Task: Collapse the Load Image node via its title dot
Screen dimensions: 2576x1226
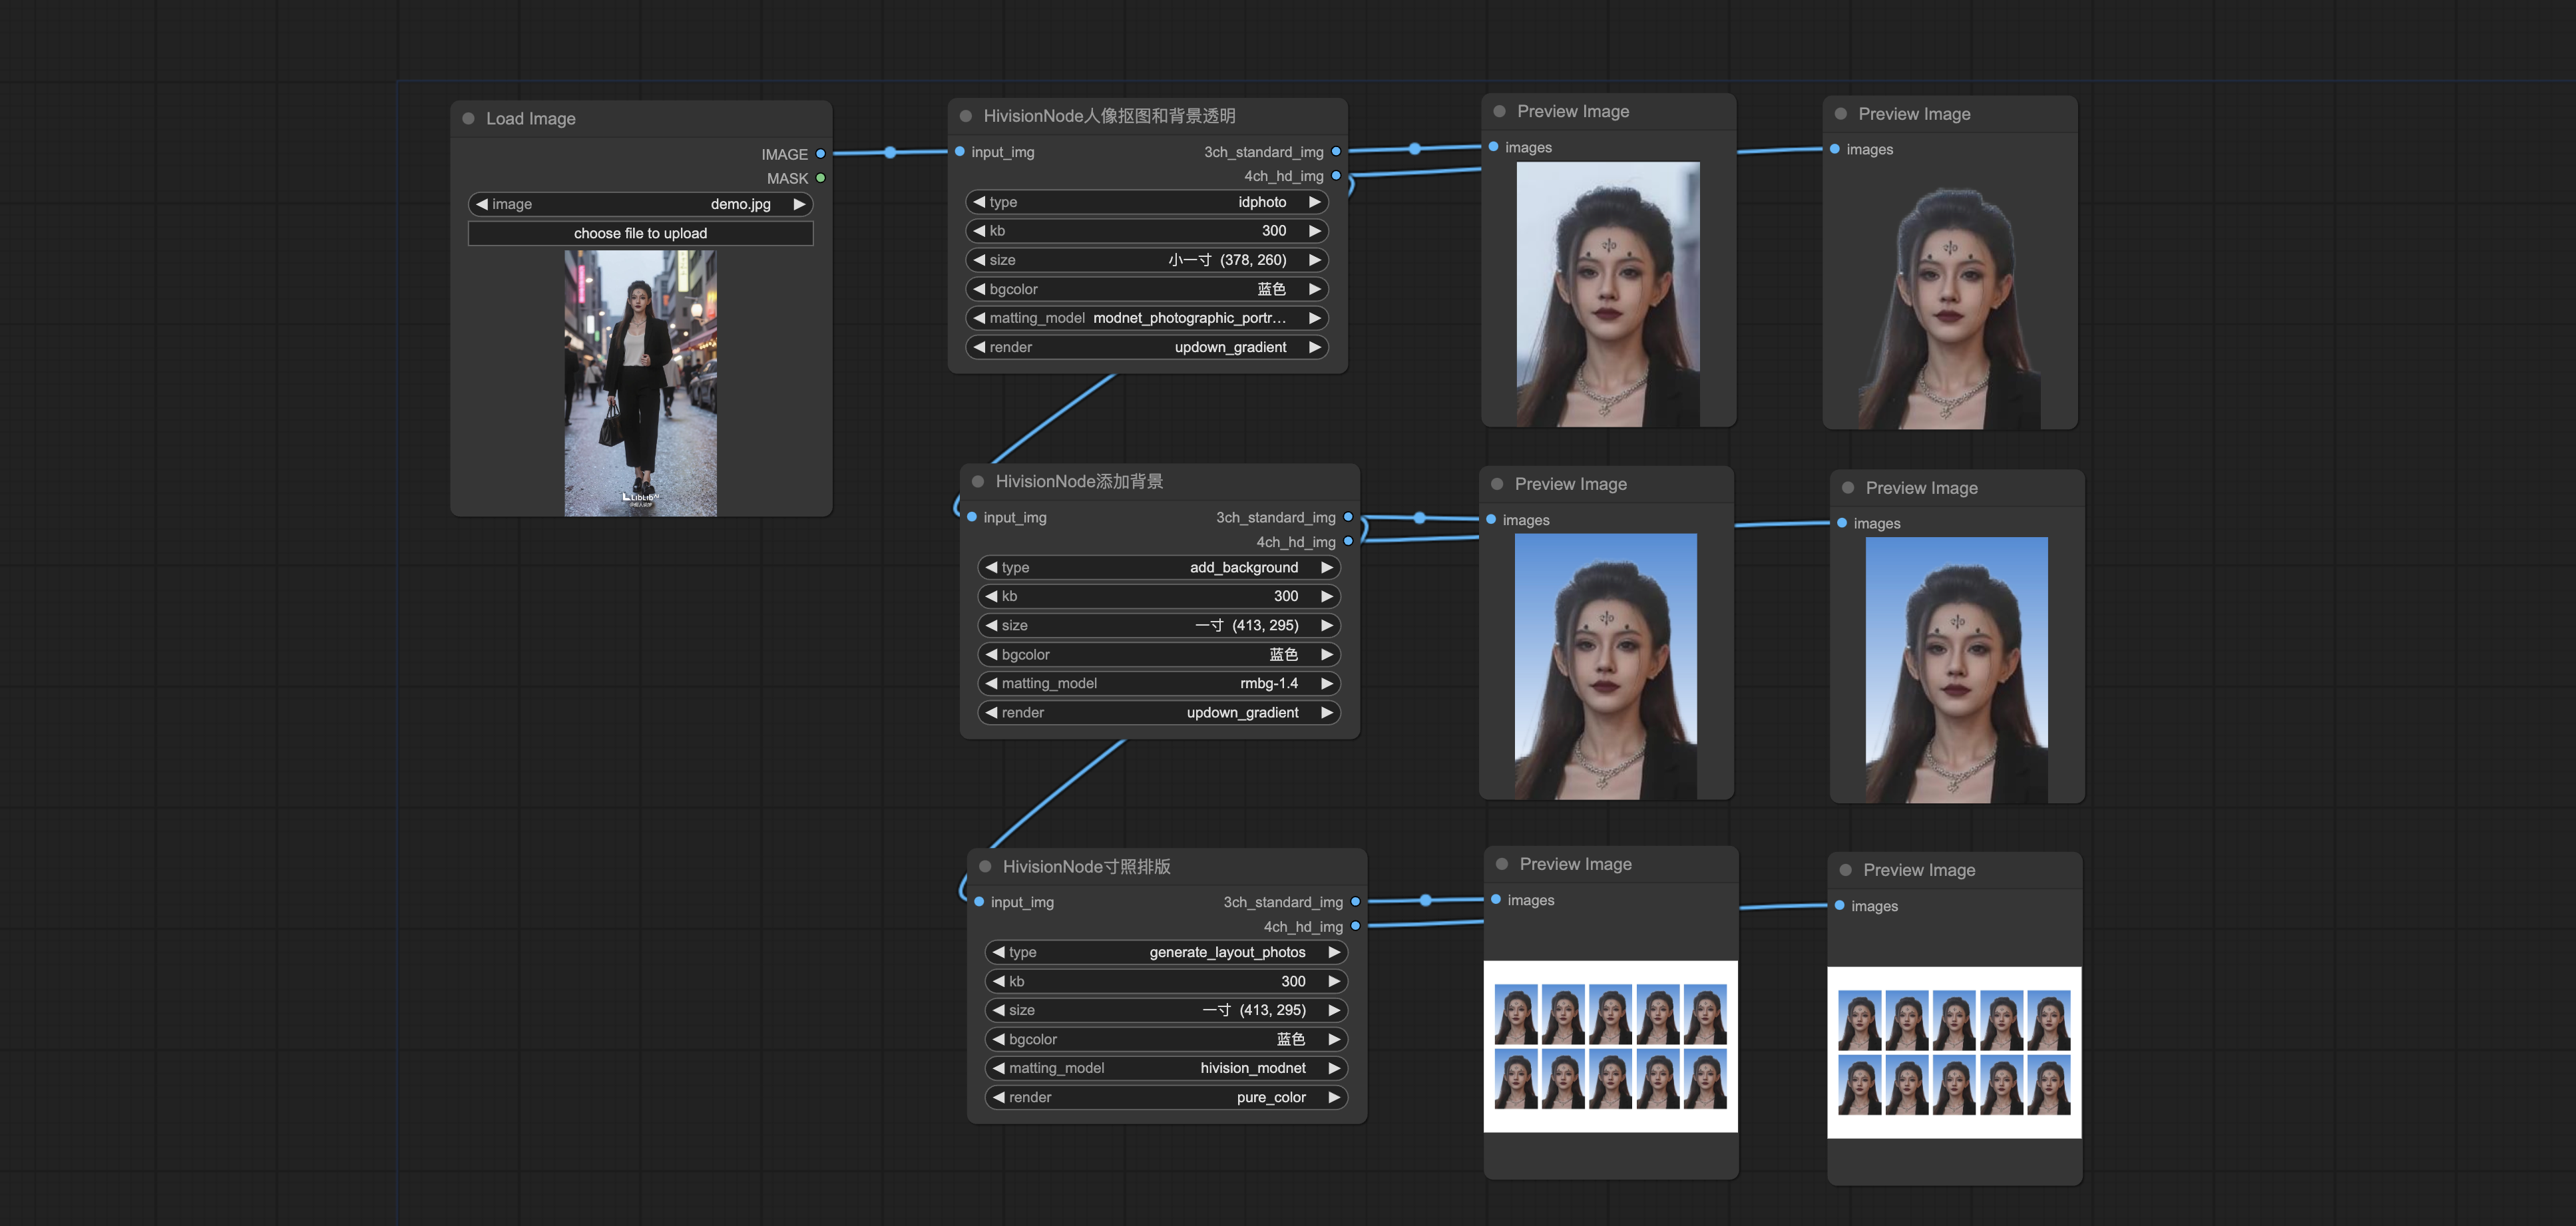Action: [x=468, y=119]
